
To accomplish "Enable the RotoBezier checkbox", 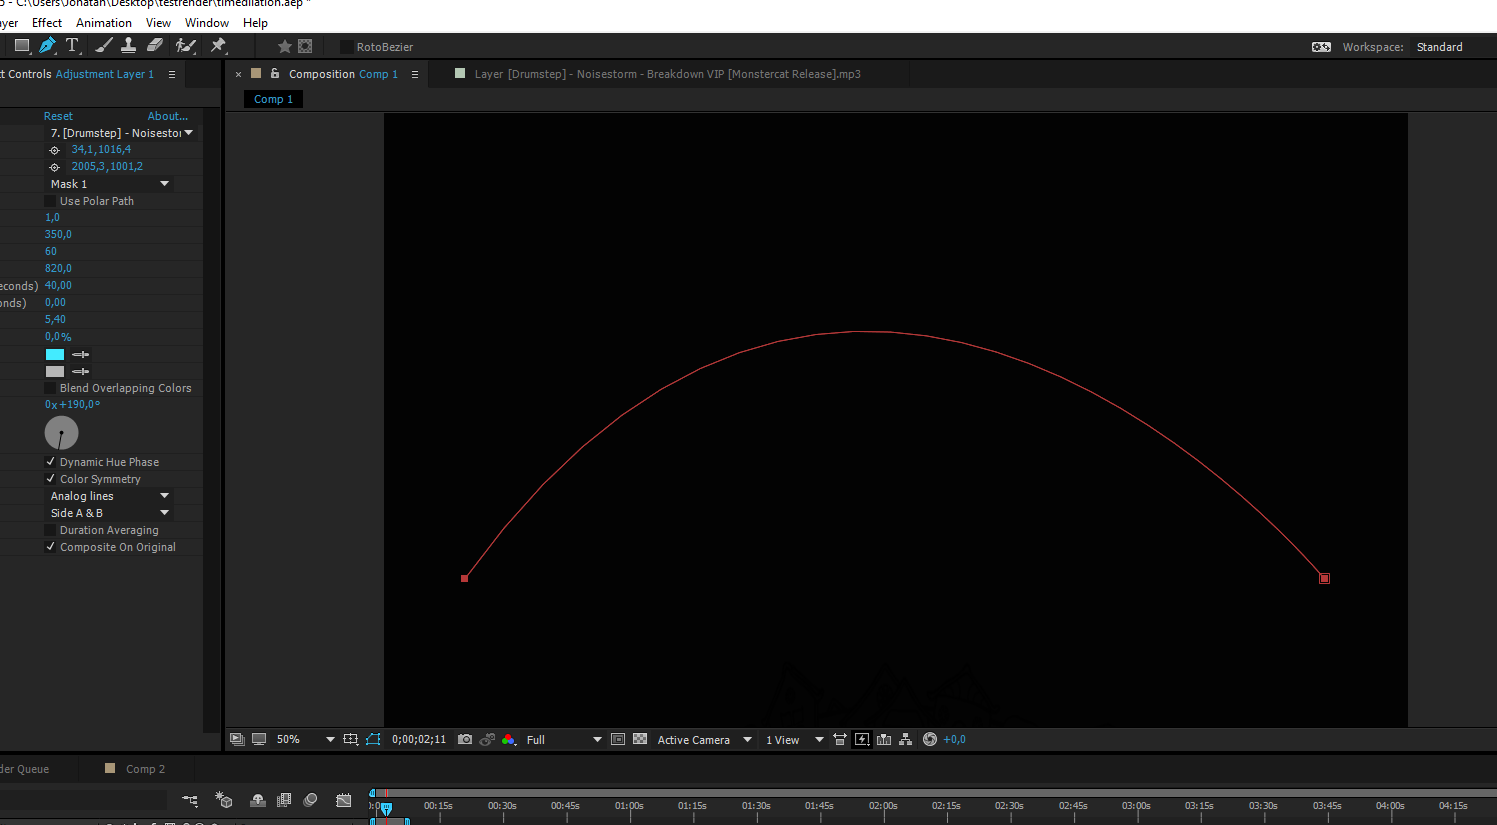I will point(347,47).
